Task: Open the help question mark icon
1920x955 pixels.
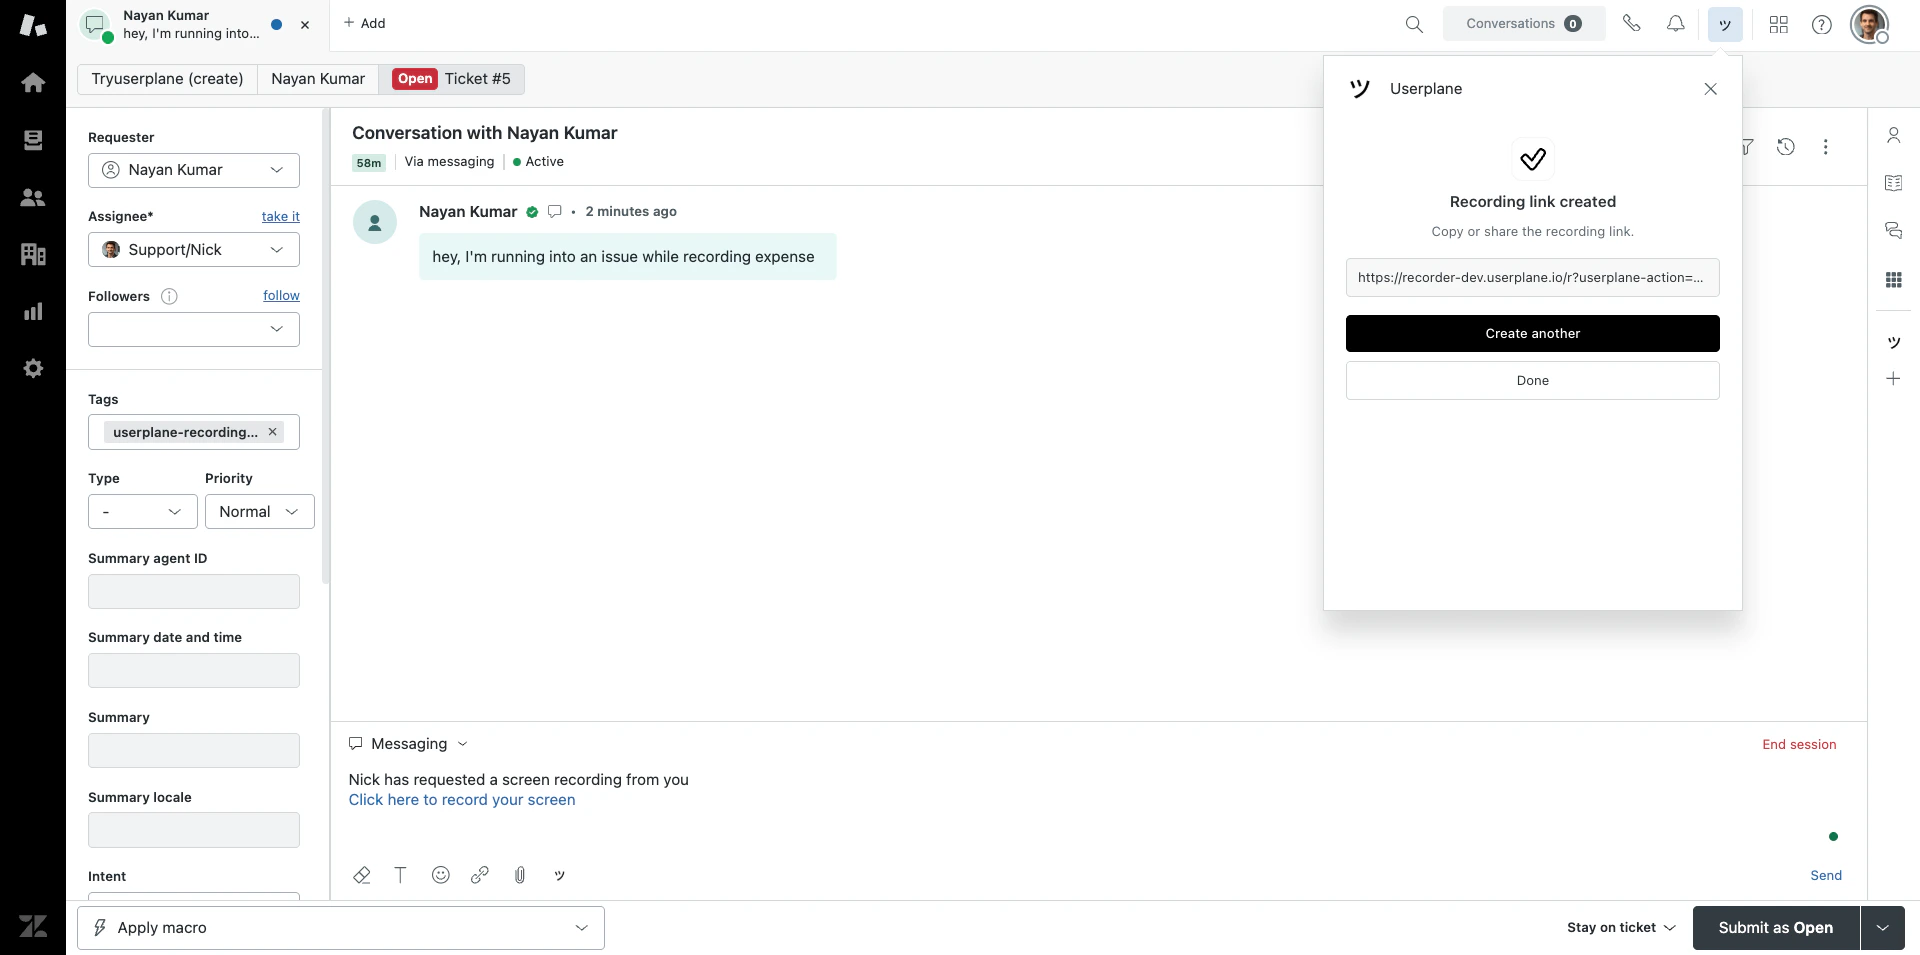Action: point(1821,24)
